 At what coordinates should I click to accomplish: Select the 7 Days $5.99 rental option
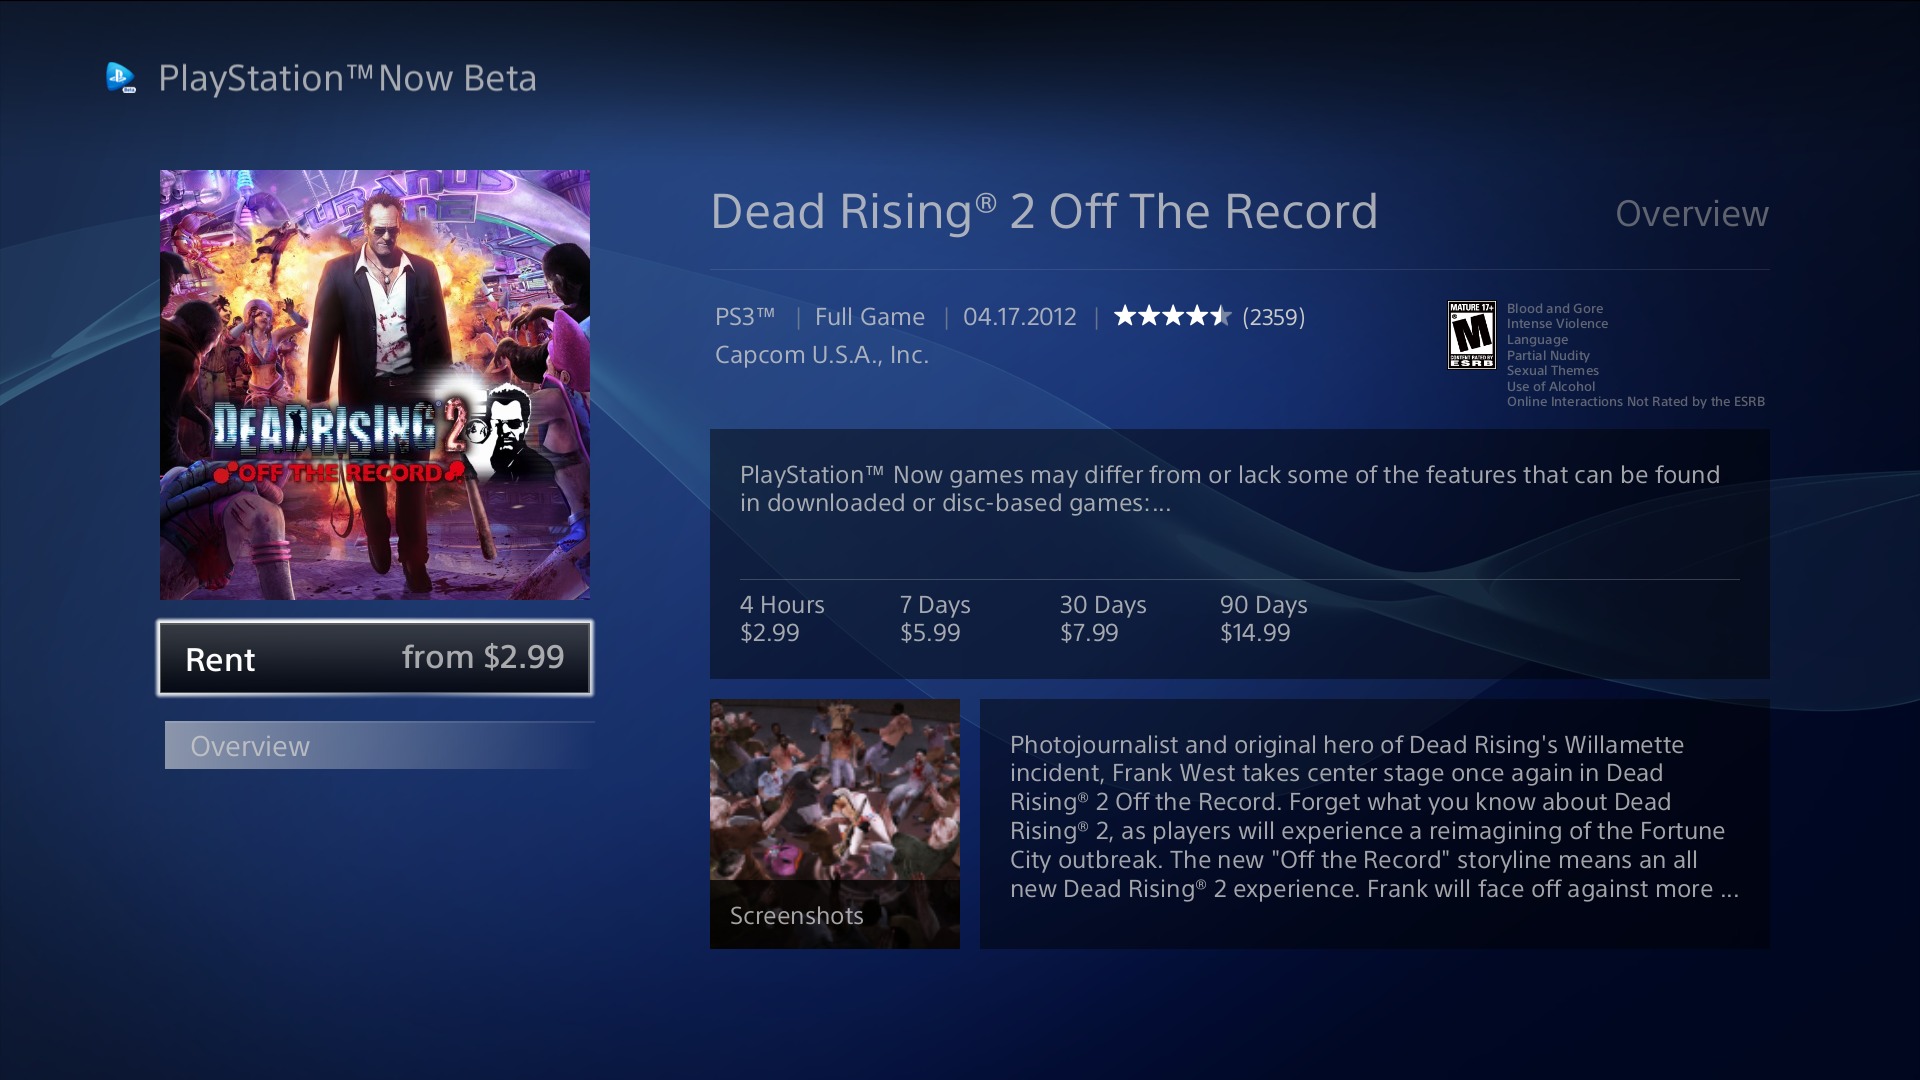click(x=934, y=618)
